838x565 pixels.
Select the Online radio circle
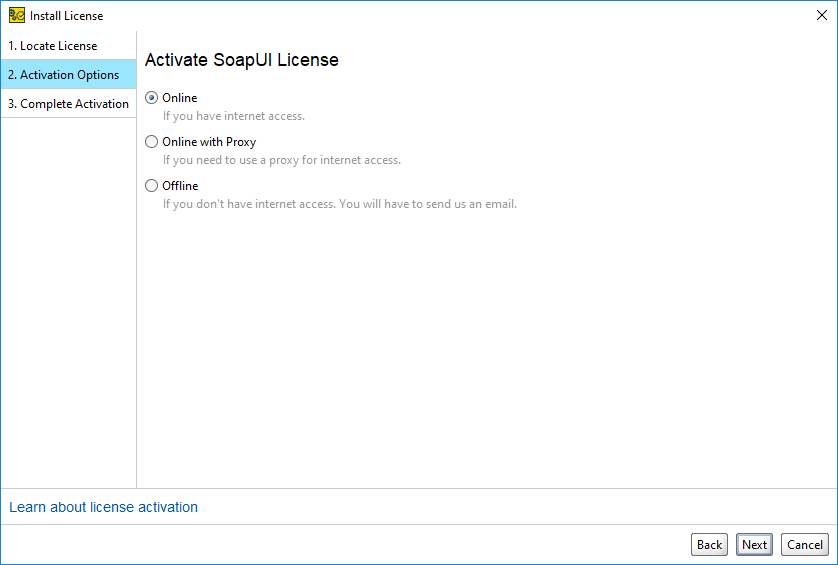click(152, 98)
